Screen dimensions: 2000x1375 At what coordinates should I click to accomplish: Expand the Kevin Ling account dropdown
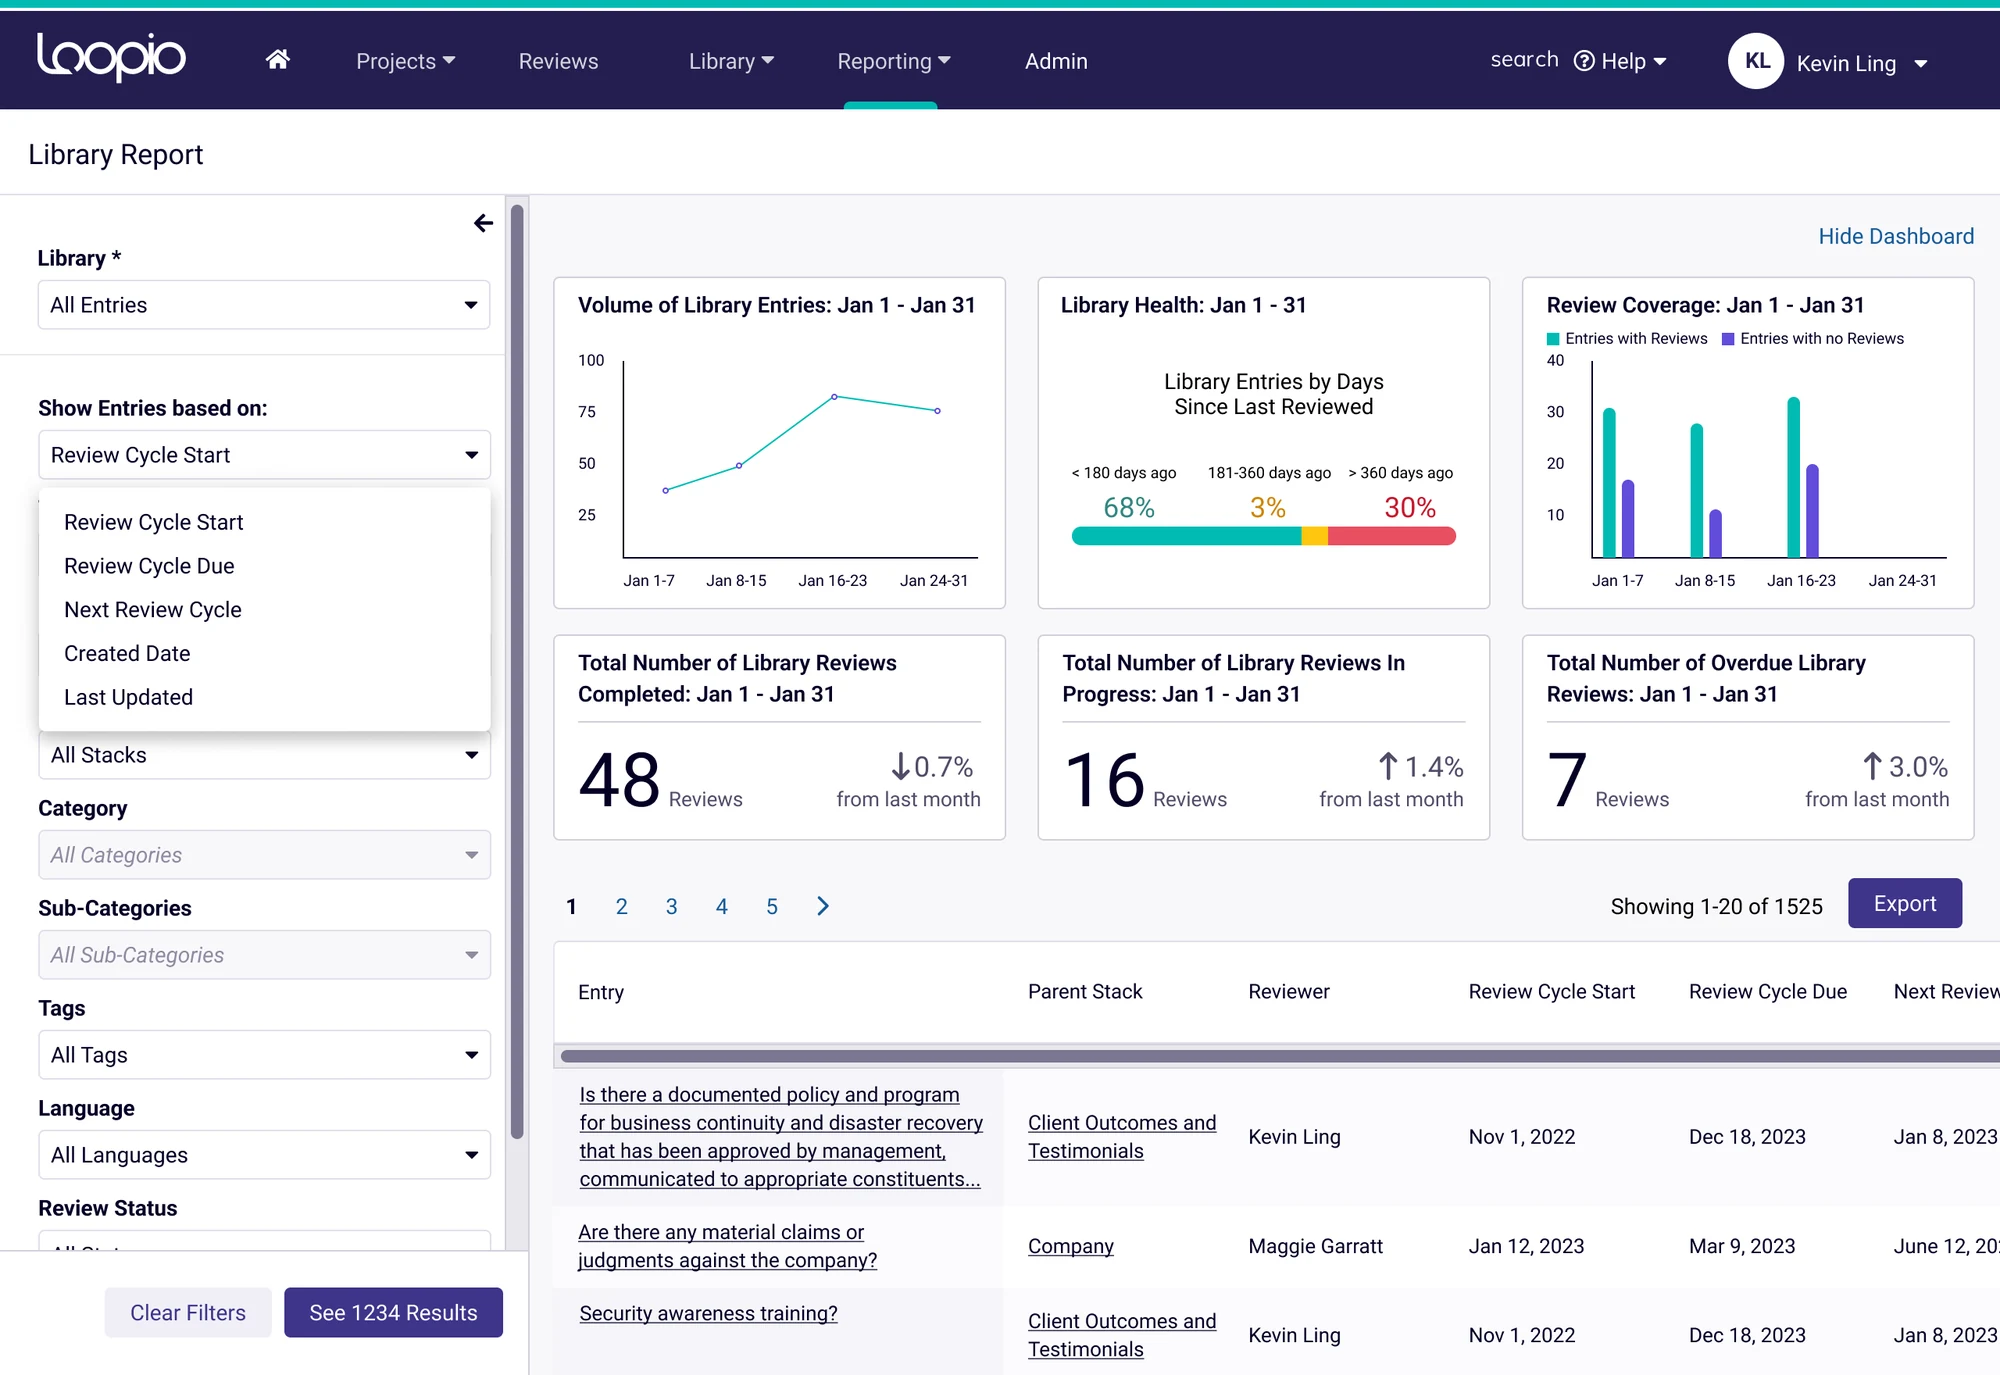tap(1861, 63)
